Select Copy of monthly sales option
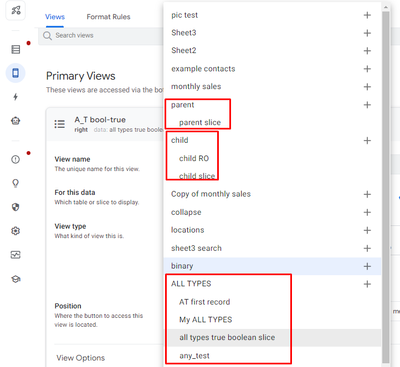The width and height of the screenshot is (400, 367). [x=211, y=194]
